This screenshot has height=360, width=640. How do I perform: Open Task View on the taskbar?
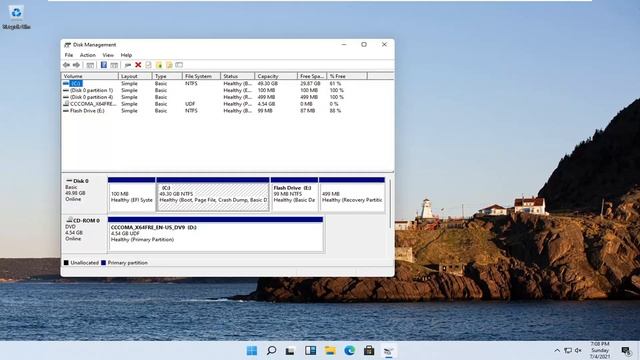coord(290,351)
